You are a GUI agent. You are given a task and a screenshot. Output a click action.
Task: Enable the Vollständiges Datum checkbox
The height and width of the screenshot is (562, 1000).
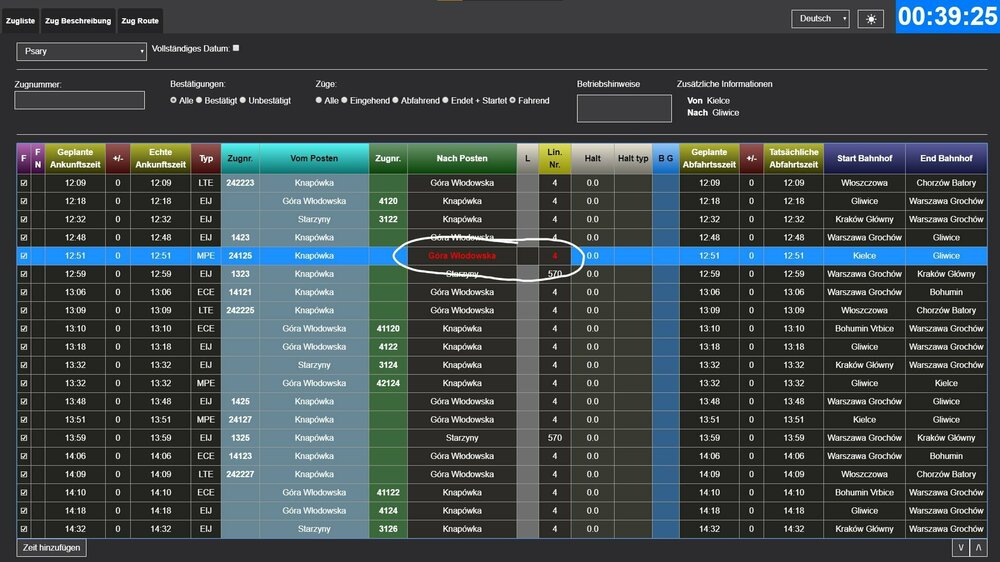coord(236,48)
